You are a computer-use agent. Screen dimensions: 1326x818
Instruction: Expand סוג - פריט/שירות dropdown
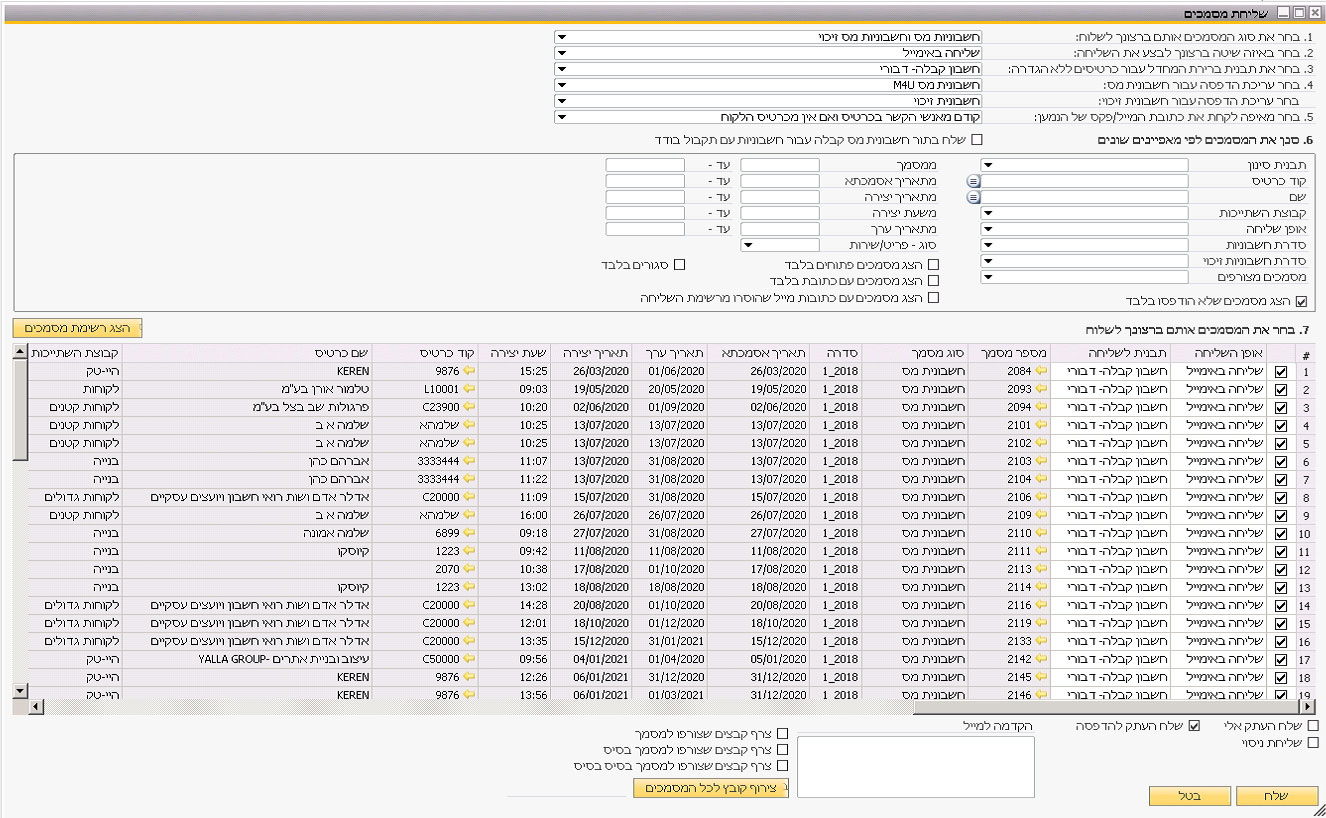748,245
